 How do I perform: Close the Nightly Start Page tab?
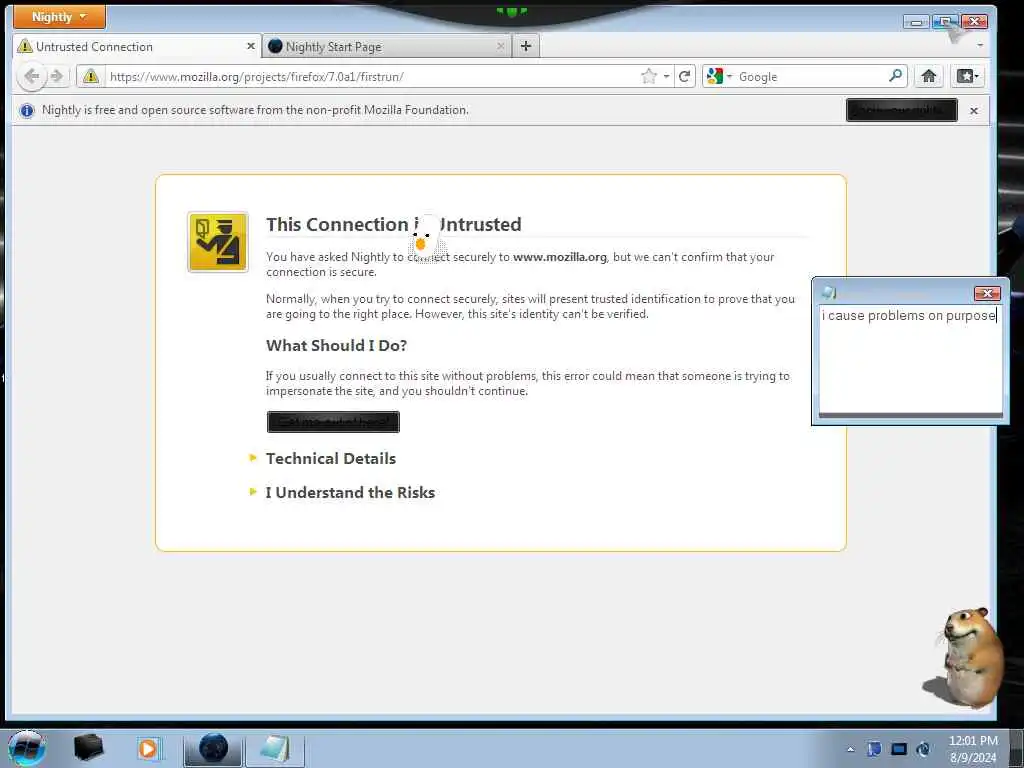[501, 46]
